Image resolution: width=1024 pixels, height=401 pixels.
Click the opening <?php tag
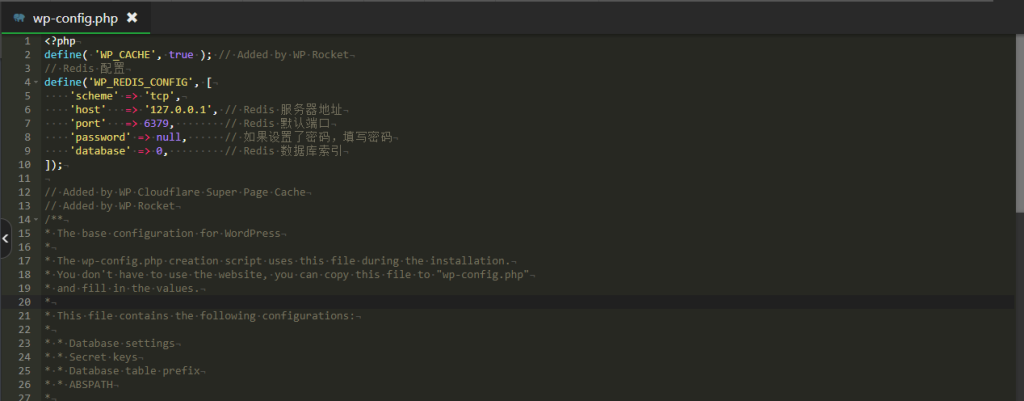[x=60, y=41]
